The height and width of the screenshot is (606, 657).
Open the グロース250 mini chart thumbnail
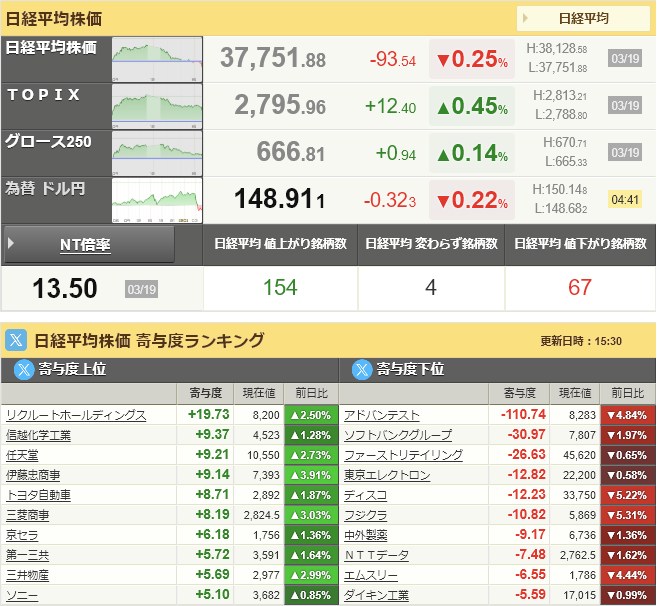tap(157, 153)
